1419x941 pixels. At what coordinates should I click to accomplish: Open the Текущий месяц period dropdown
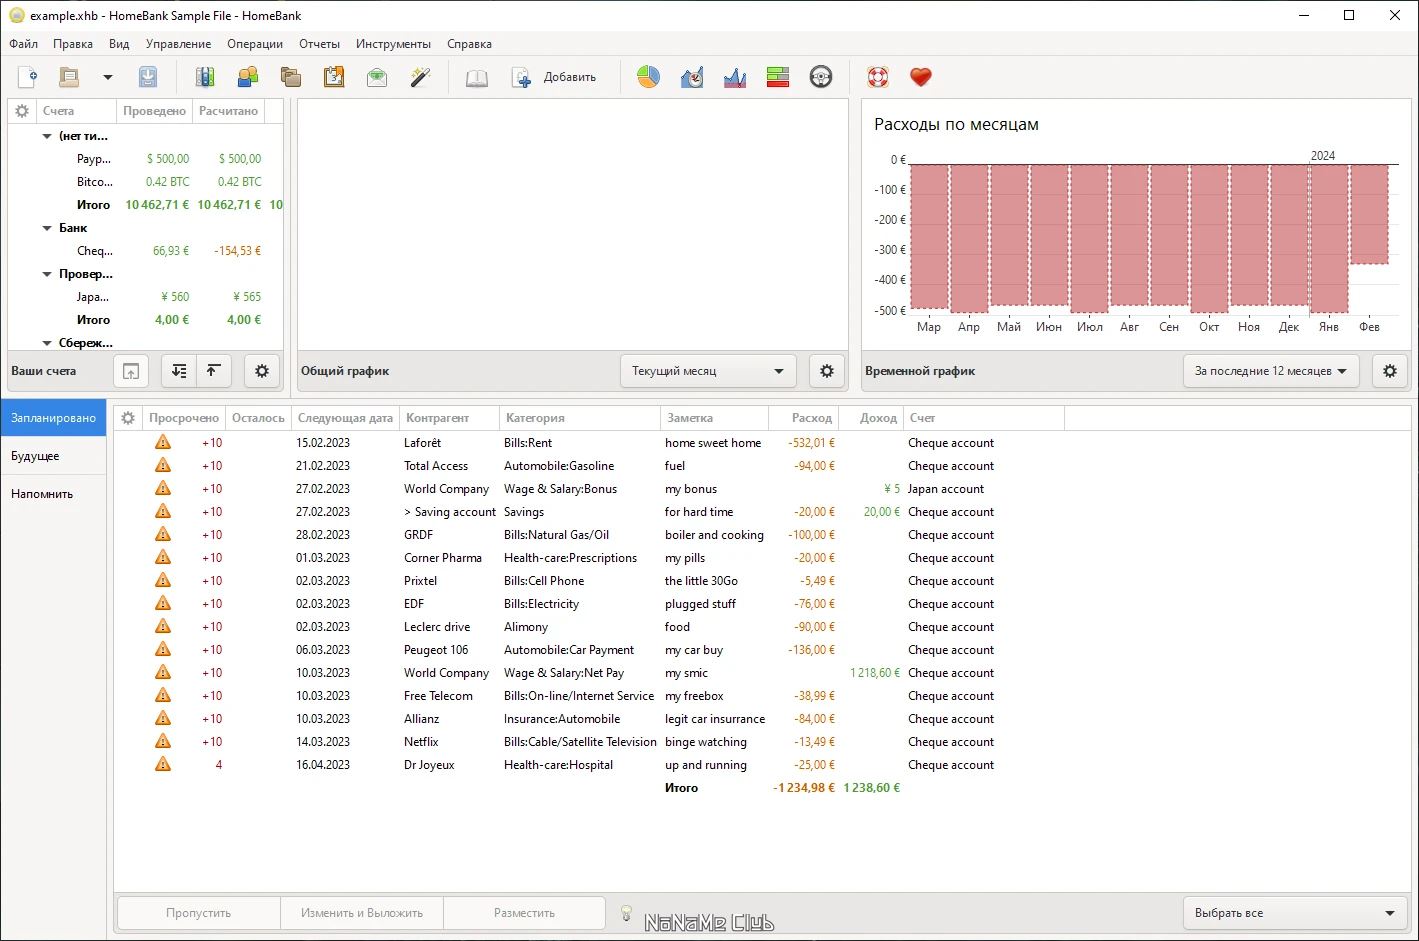(x=708, y=371)
